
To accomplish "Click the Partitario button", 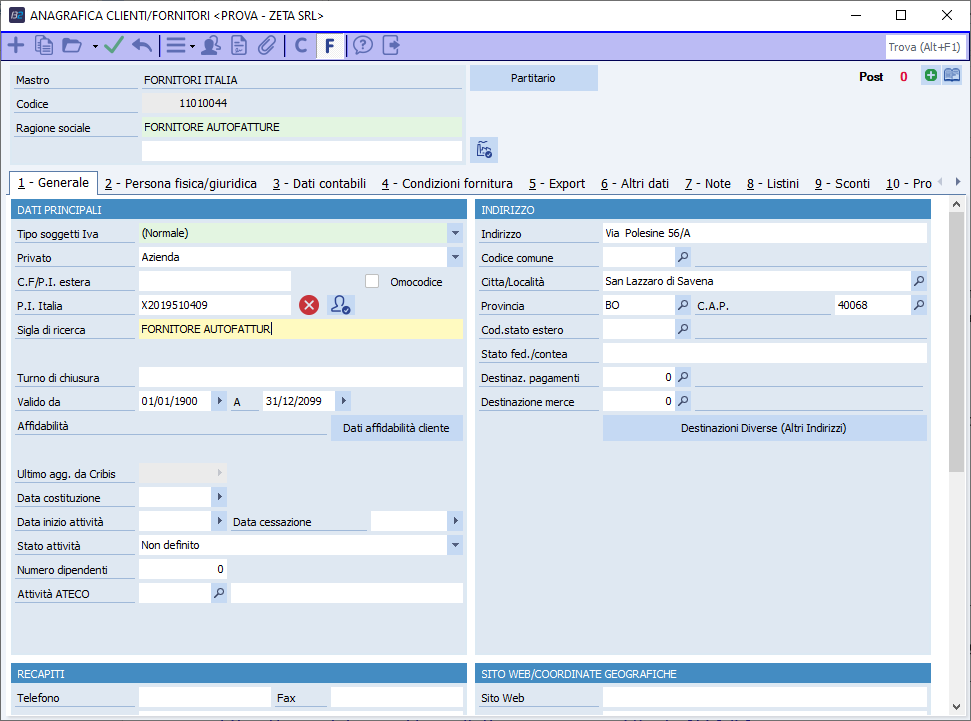I will pos(533,78).
